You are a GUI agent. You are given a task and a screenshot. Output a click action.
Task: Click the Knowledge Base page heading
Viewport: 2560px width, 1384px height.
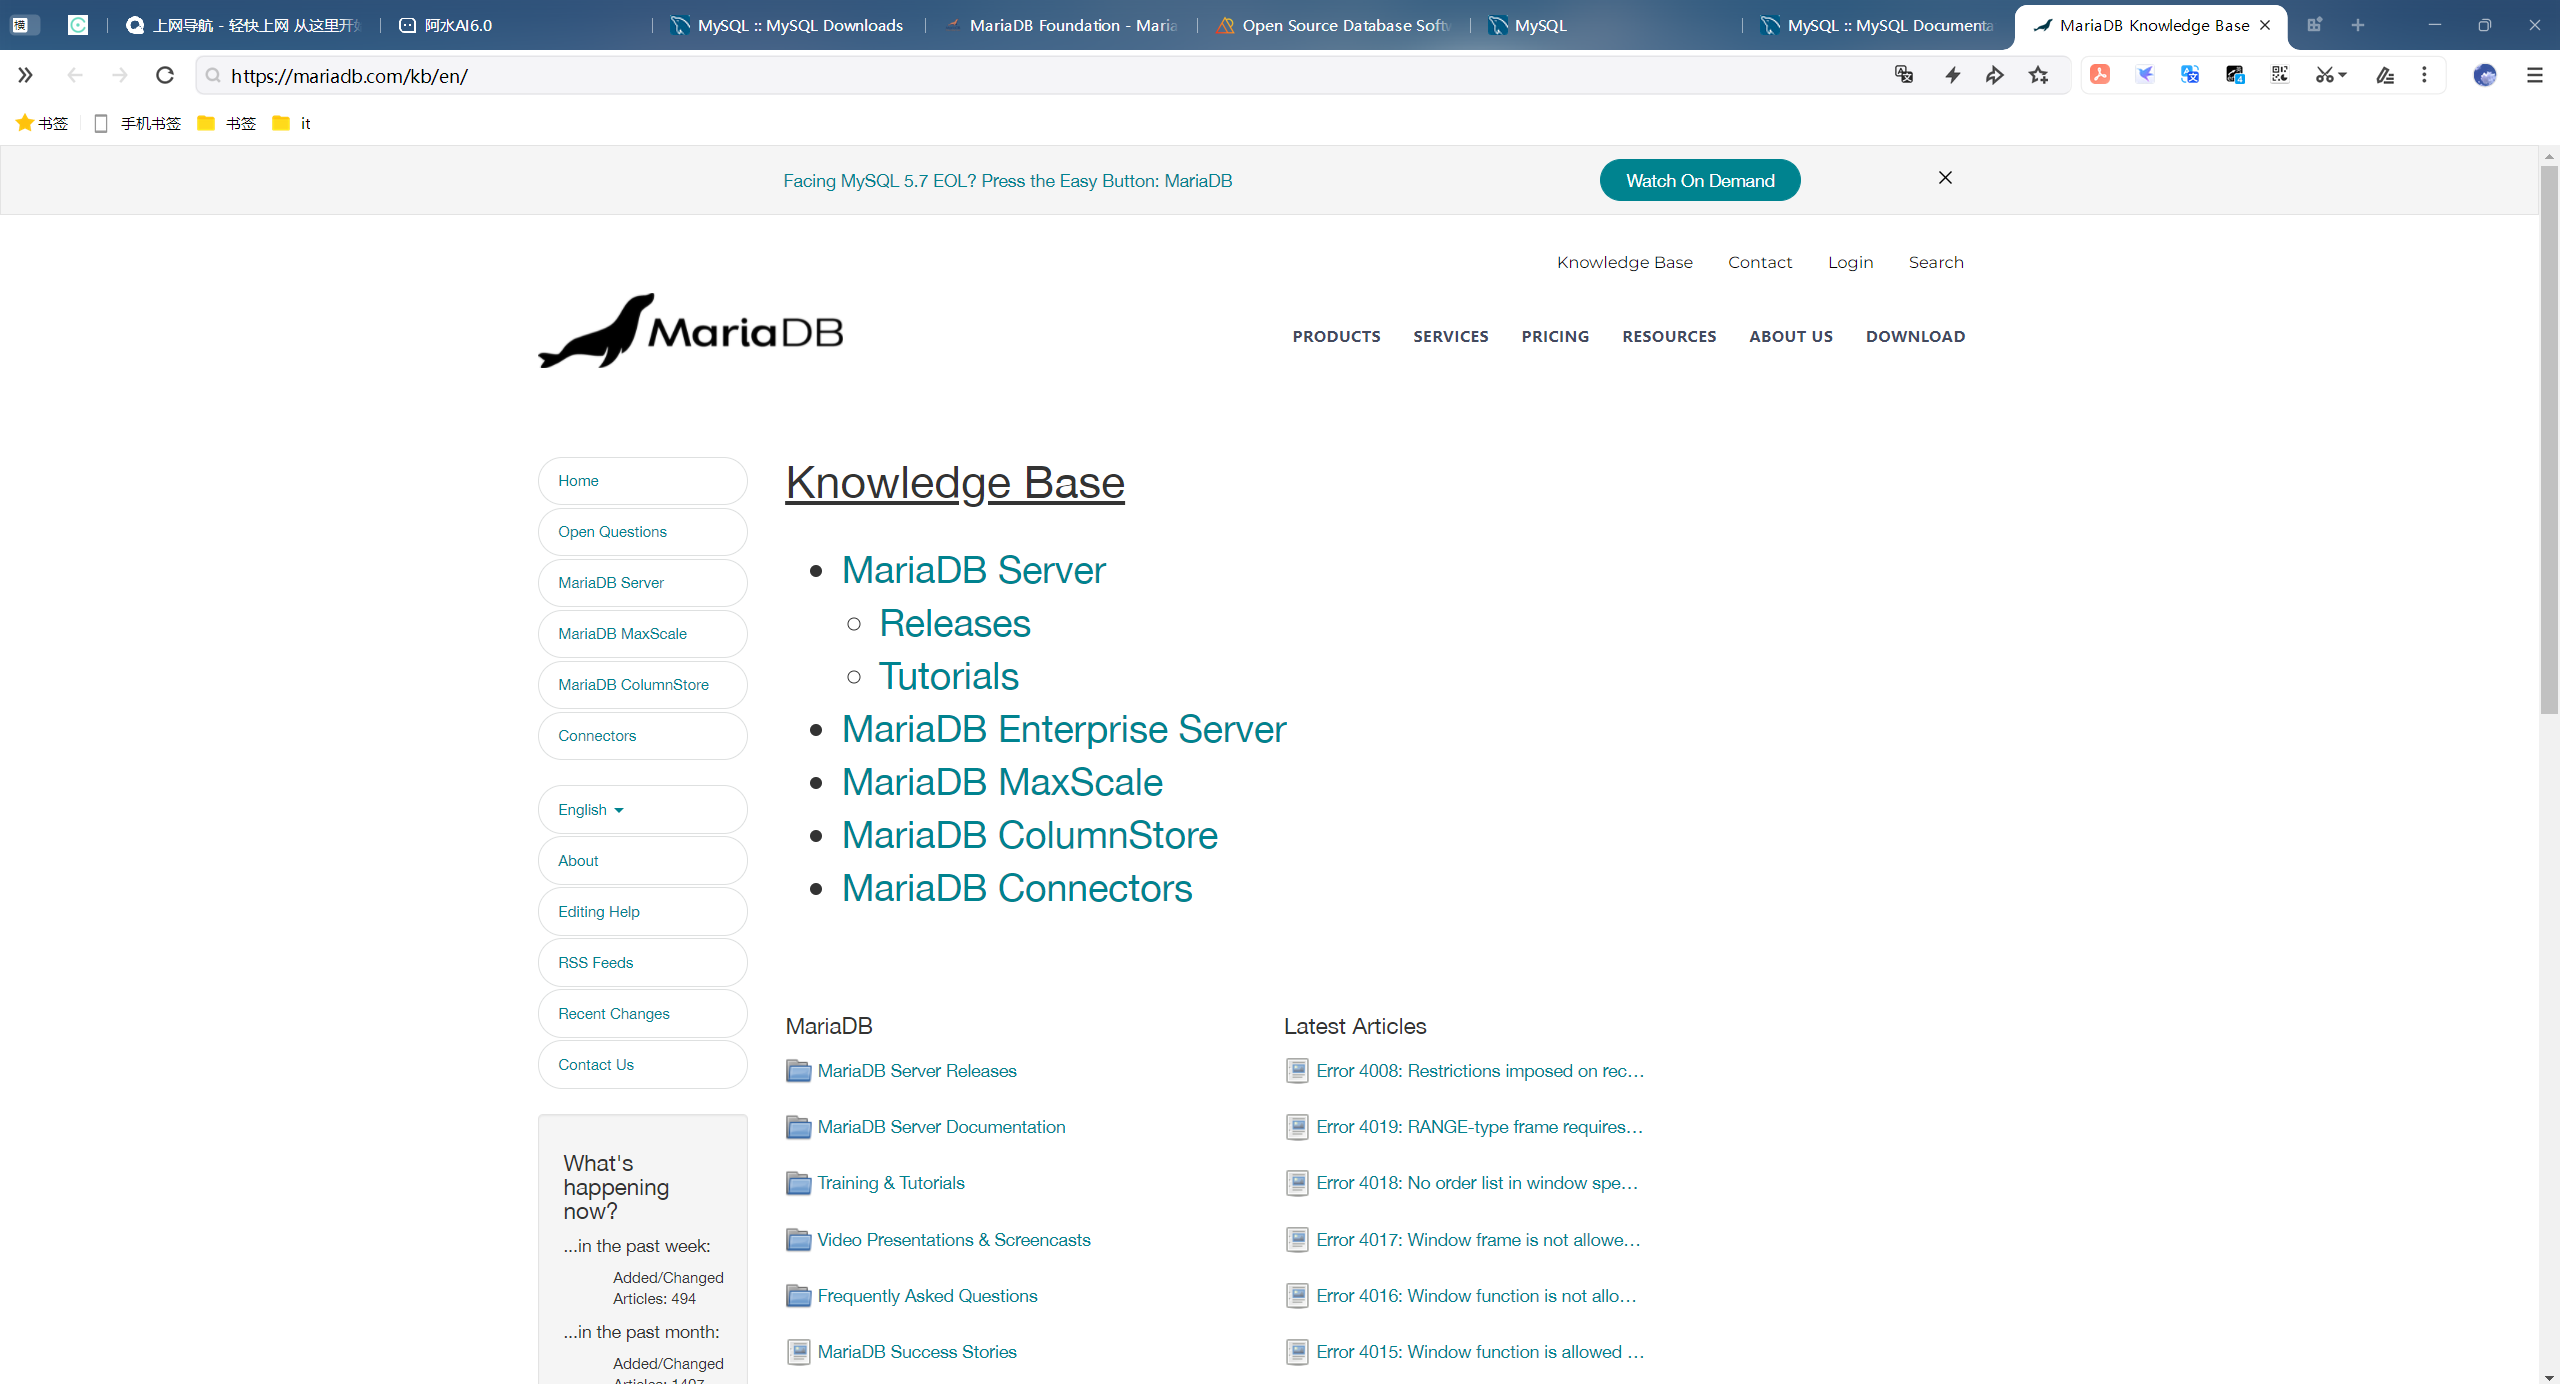pyautogui.click(x=955, y=483)
